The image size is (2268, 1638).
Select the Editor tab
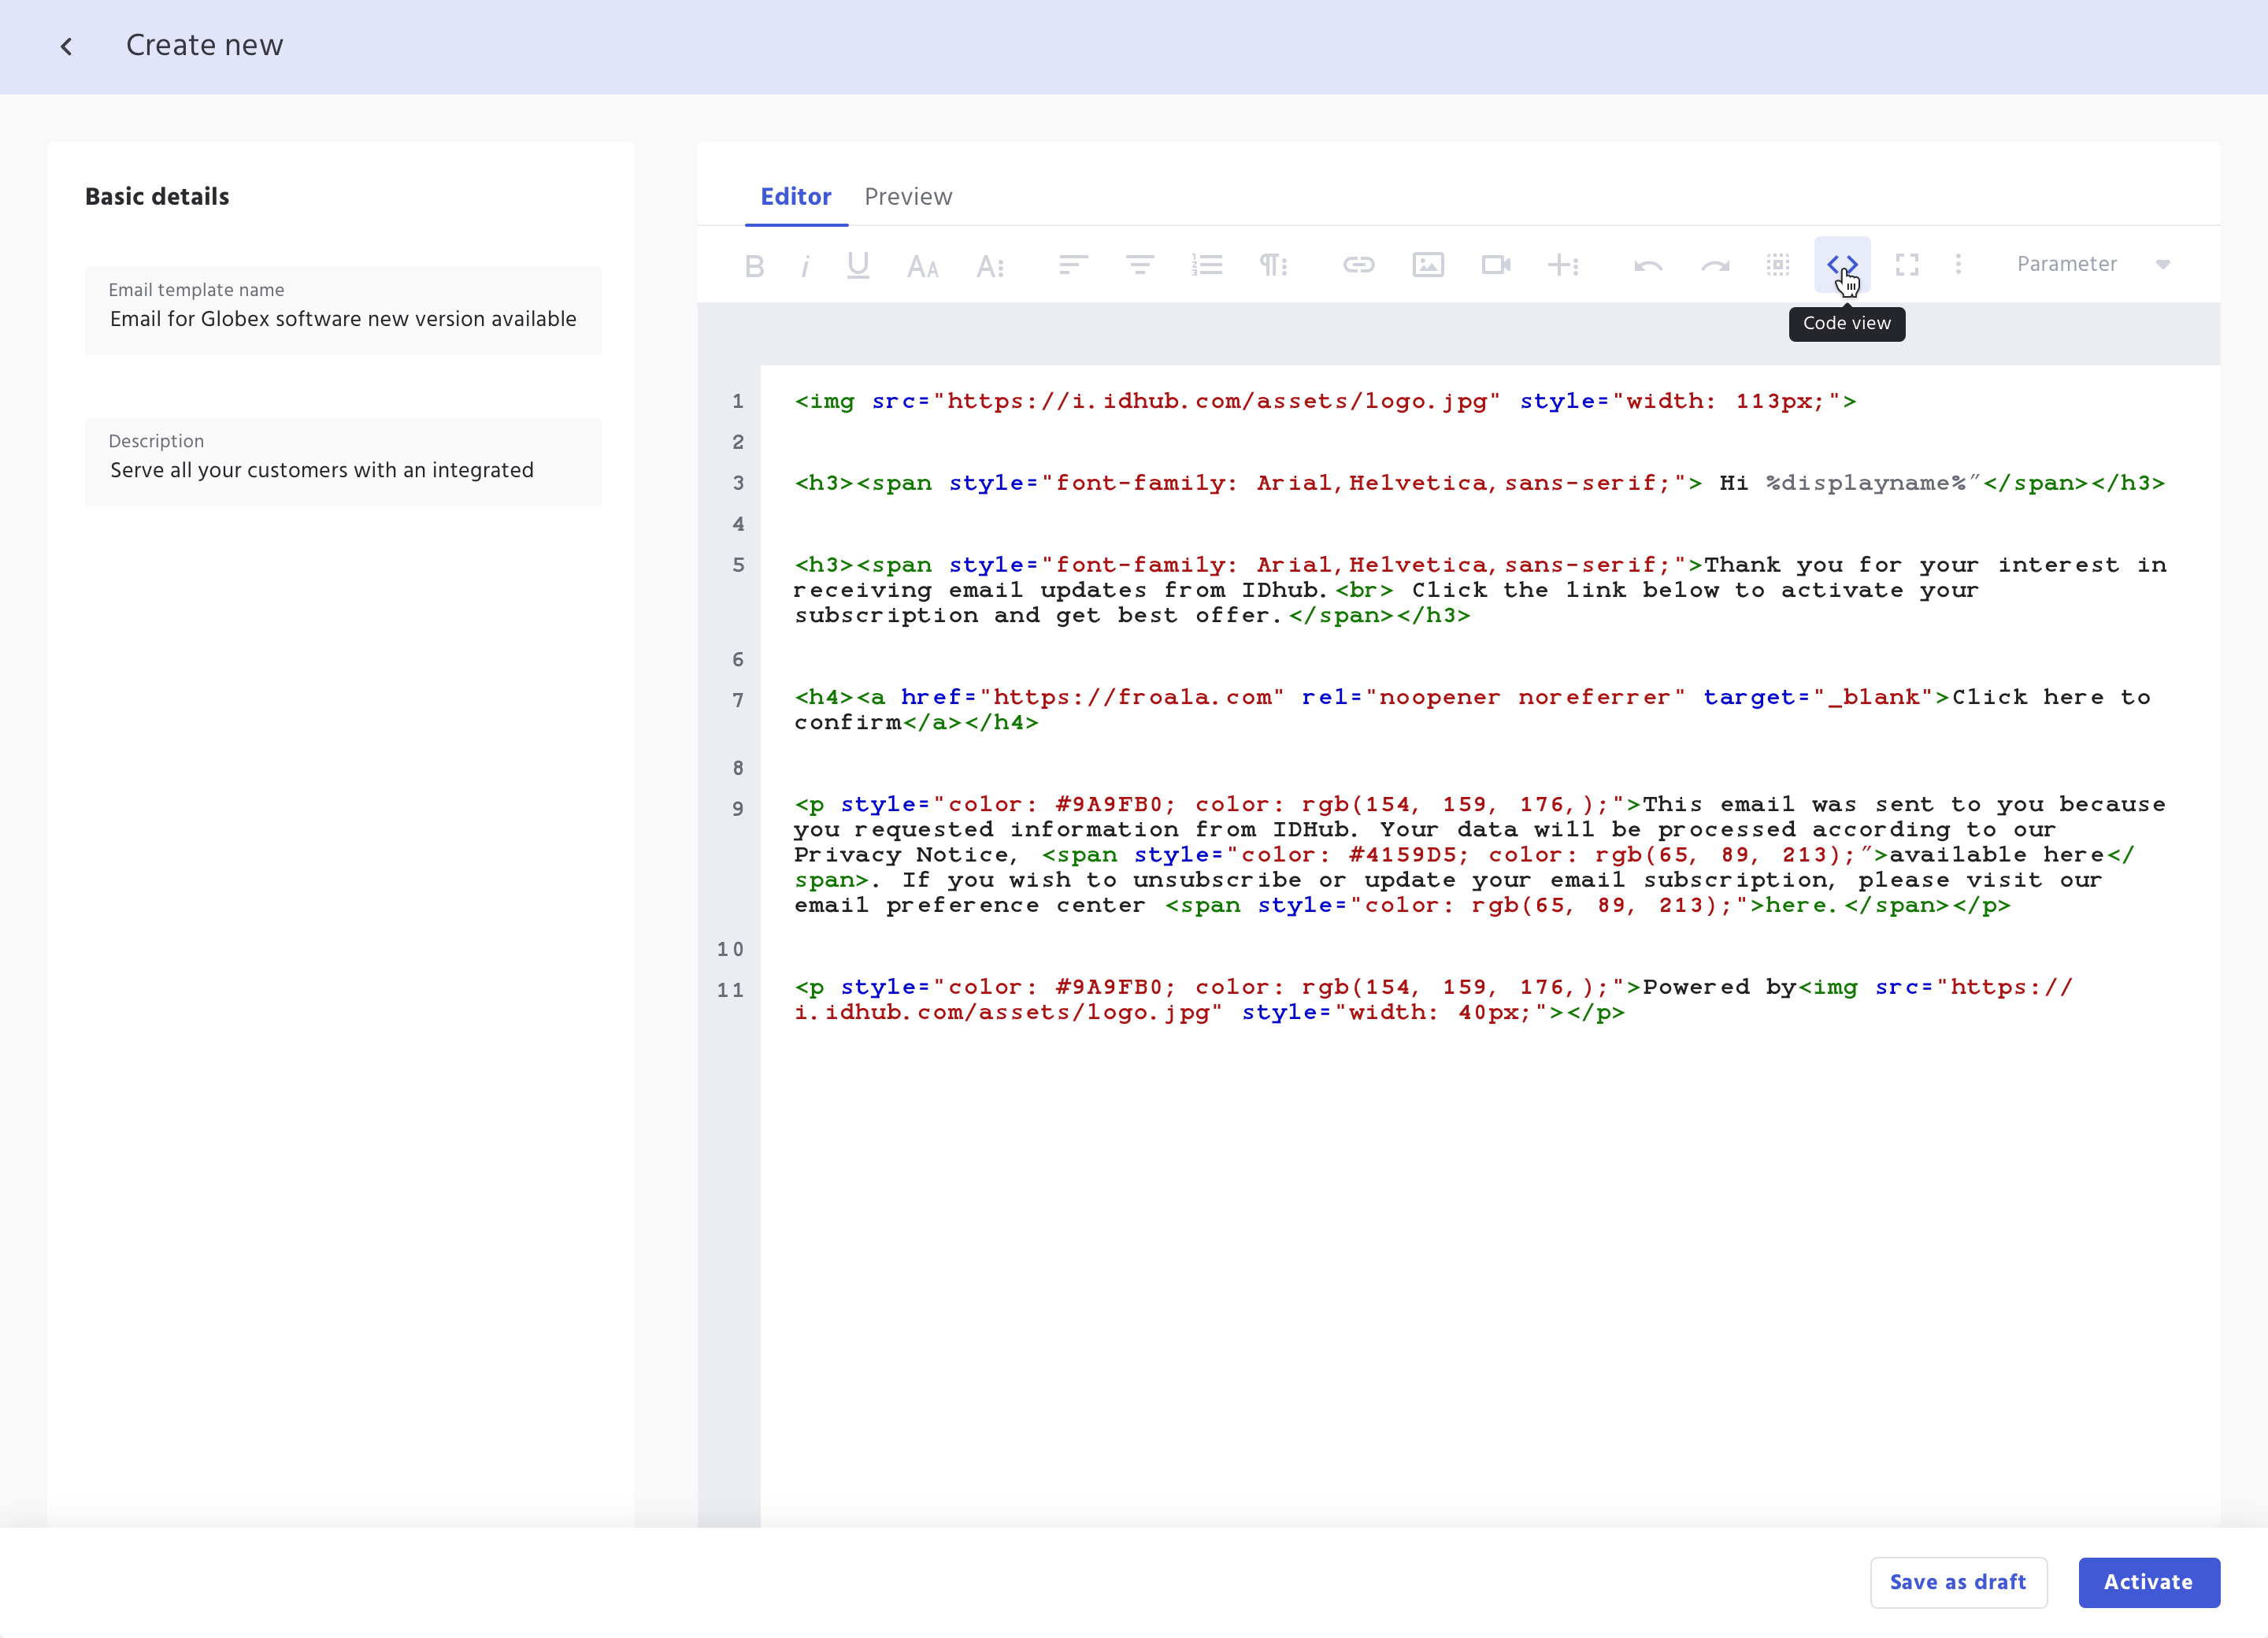pyautogui.click(x=795, y=197)
